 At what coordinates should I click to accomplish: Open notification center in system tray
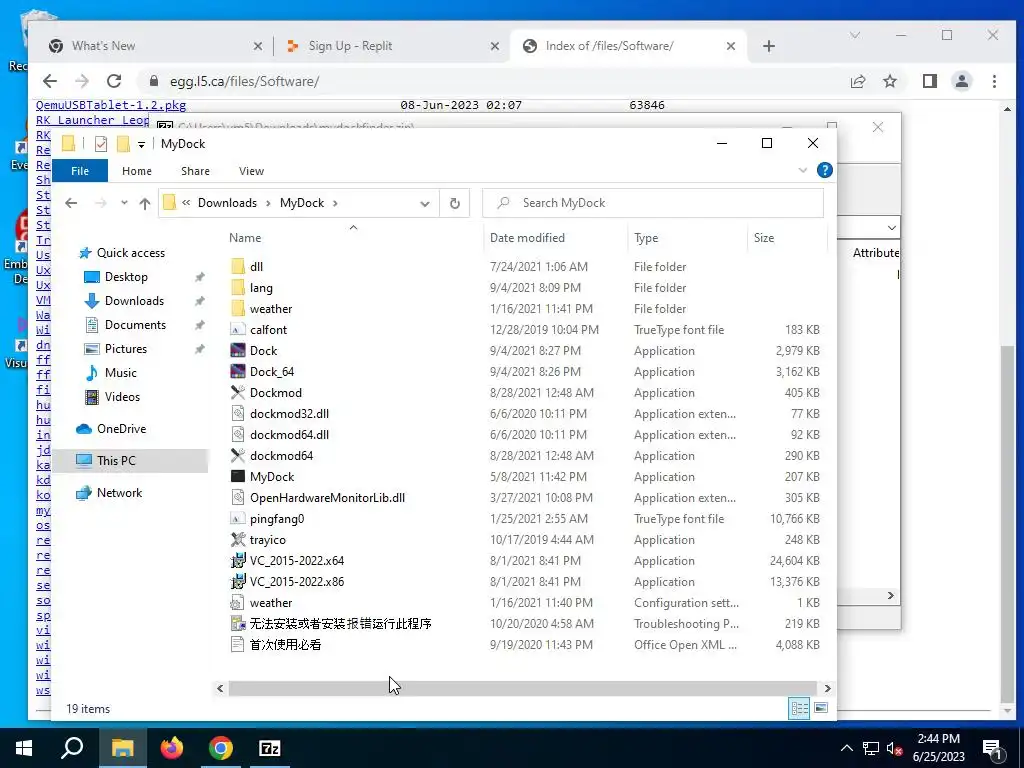click(992, 748)
